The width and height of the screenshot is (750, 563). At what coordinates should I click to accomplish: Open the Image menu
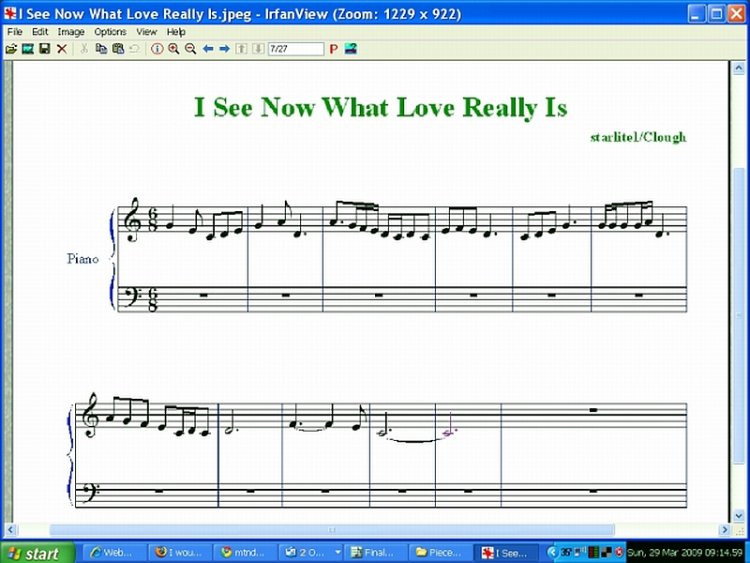pyautogui.click(x=71, y=32)
